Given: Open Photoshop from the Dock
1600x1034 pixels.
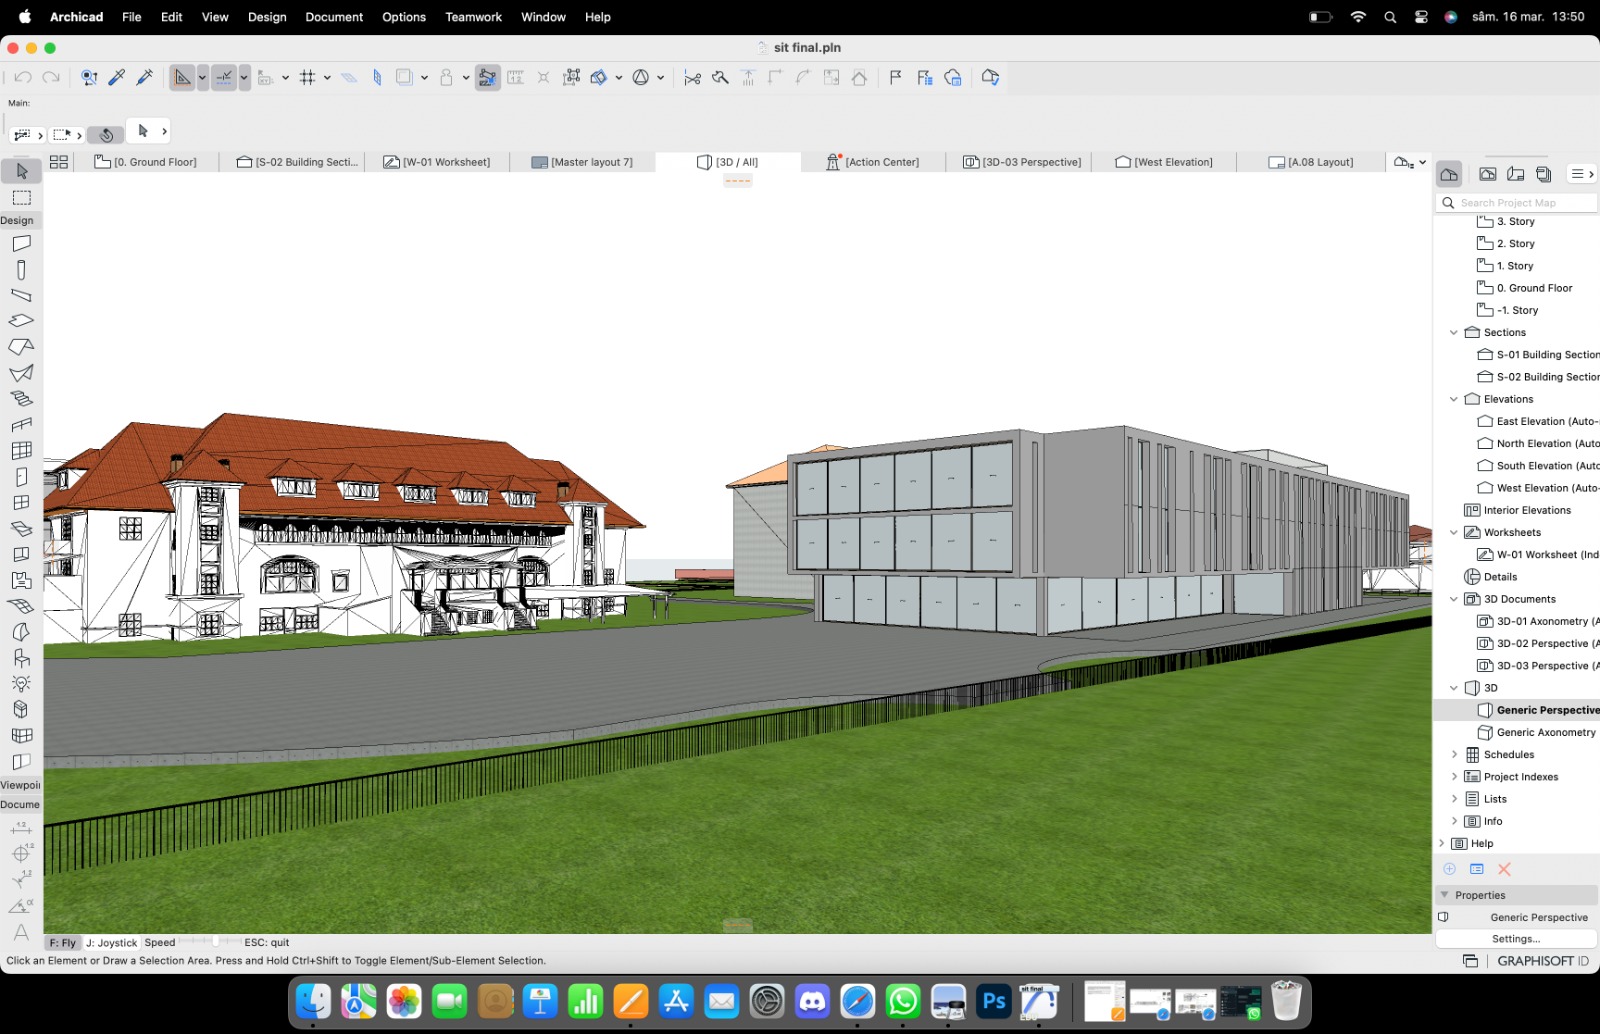Looking at the screenshot, I should click(994, 1001).
